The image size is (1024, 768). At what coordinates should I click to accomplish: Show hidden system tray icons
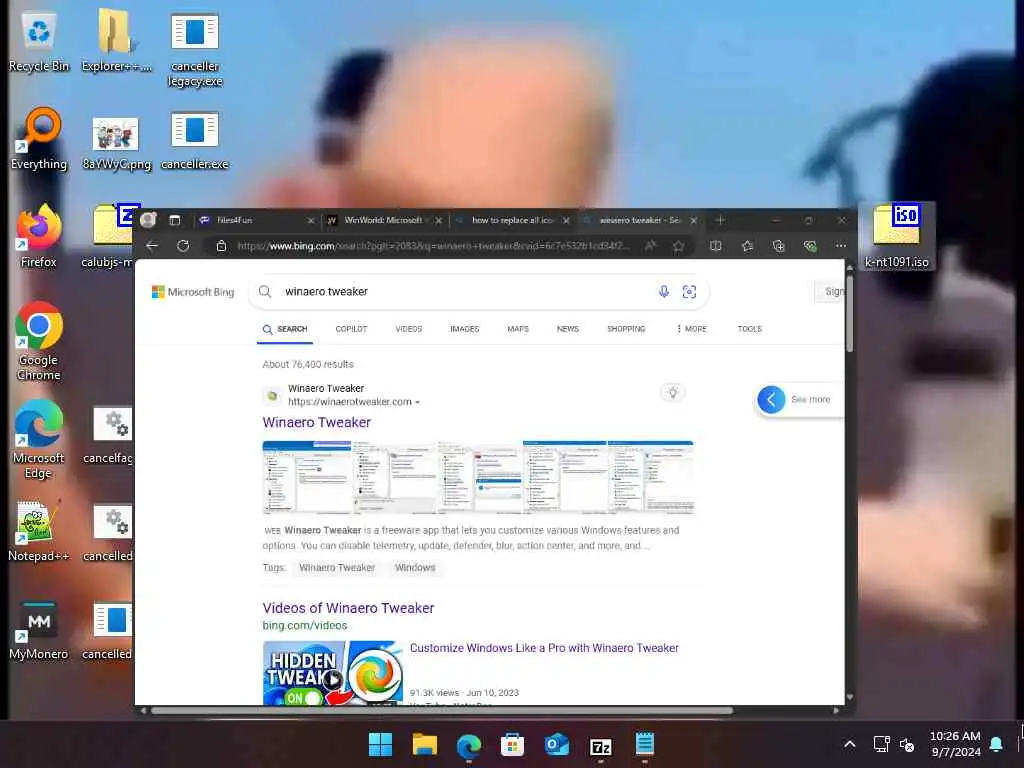pos(850,744)
